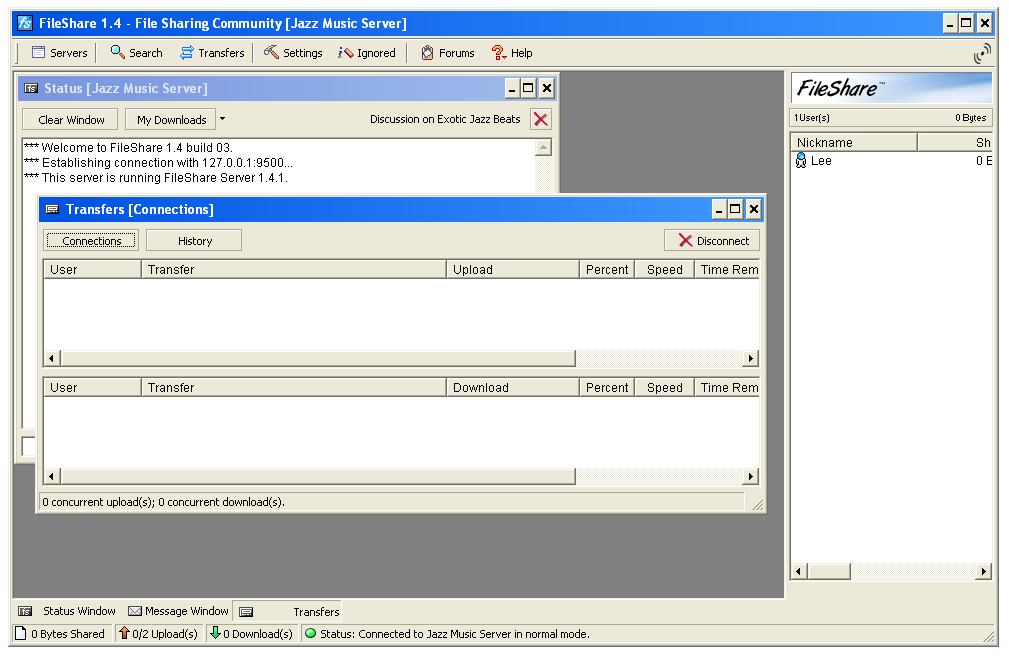Select the History view button
Viewport: 1009px width, 657px height.
point(194,241)
